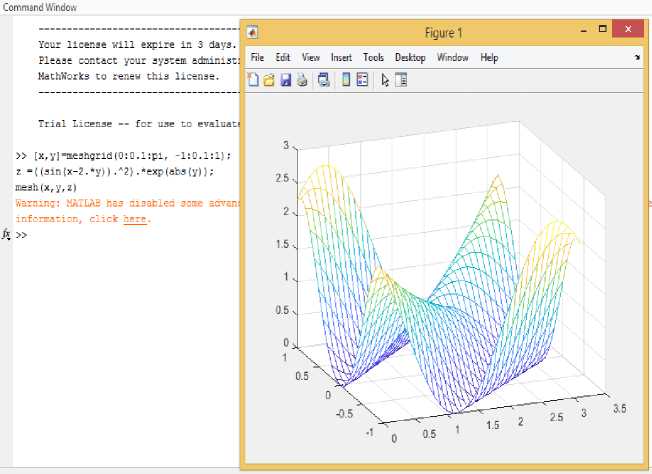Click the Link Plot toolbar icon
This screenshot has height=474, width=652.
tap(322, 80)
